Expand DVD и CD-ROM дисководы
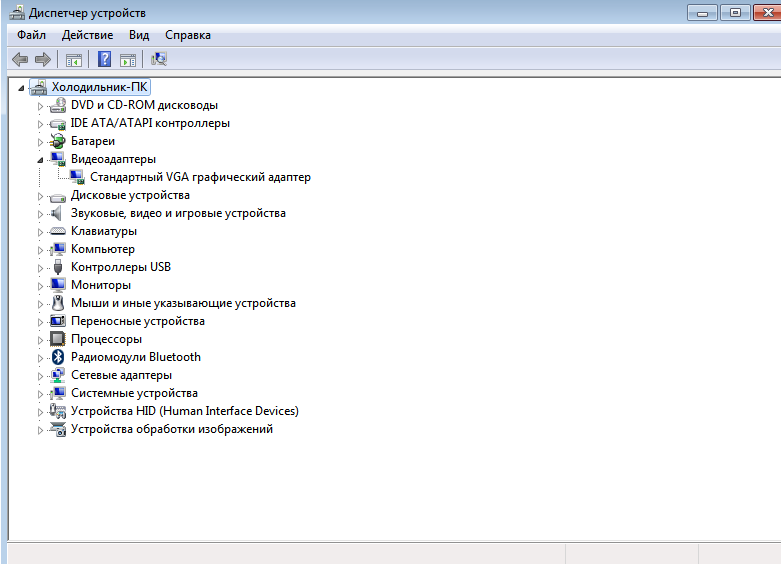The image size is (781, 564). [40, 106]
